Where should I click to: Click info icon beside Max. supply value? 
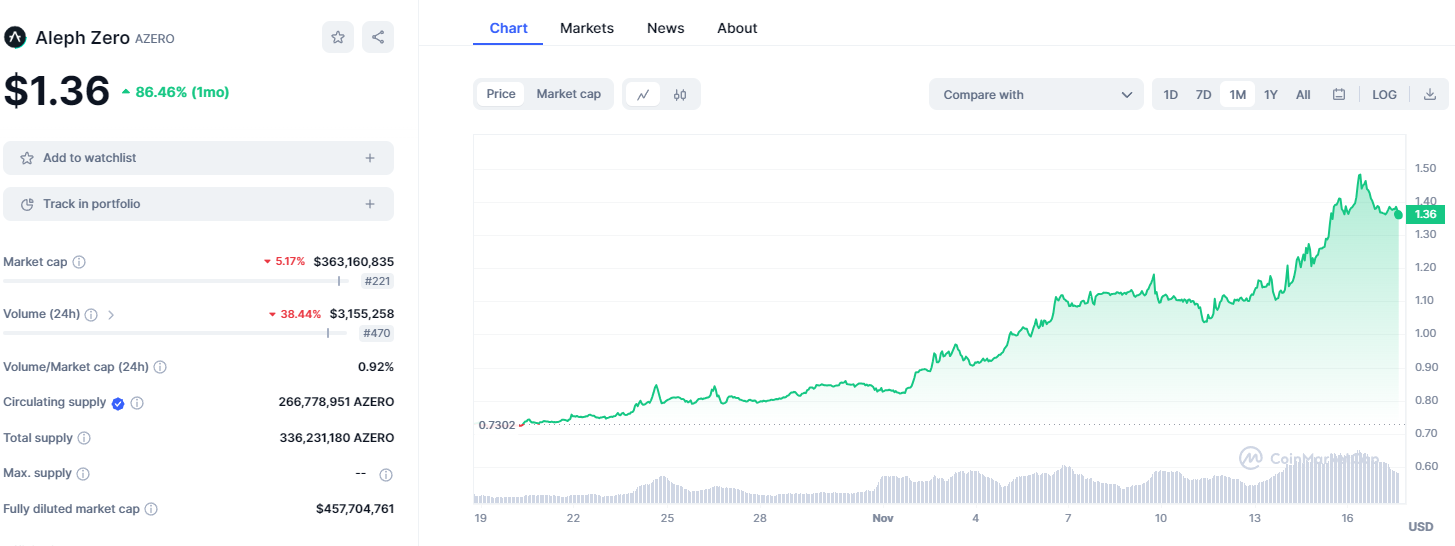tap(386, 475)
